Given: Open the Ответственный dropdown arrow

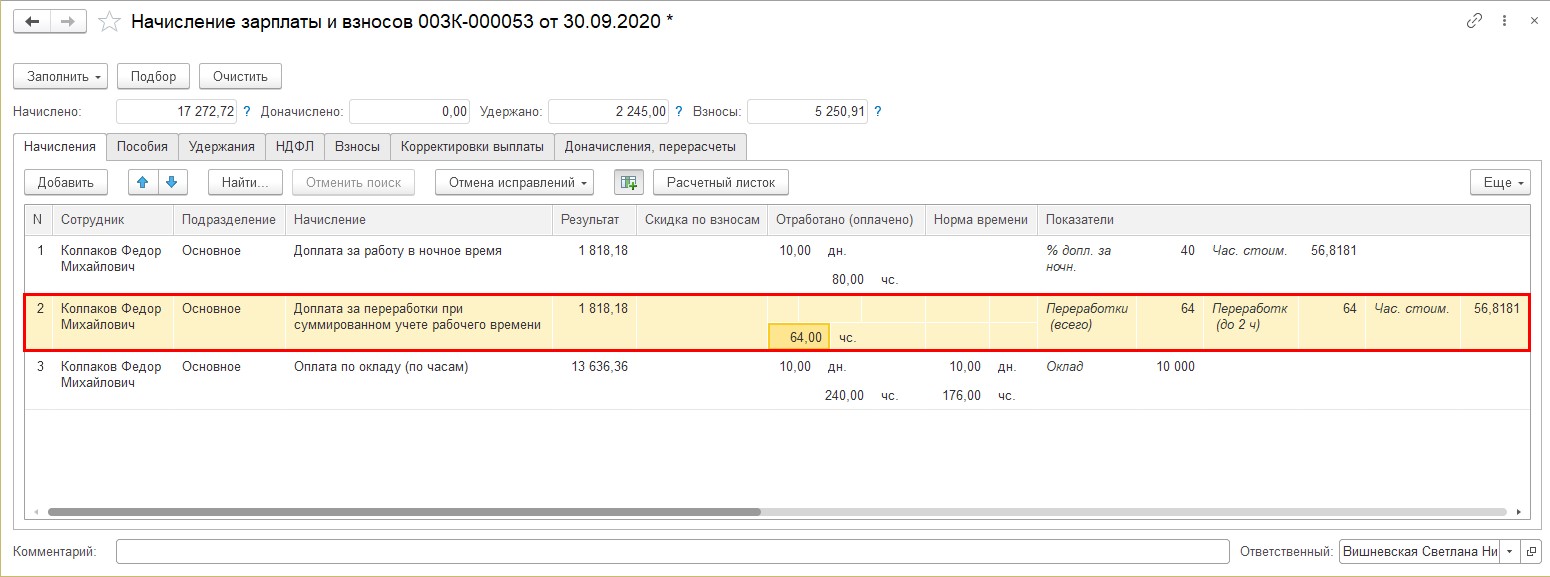Looking at the screenshot, I should [x=1510, y=551].
